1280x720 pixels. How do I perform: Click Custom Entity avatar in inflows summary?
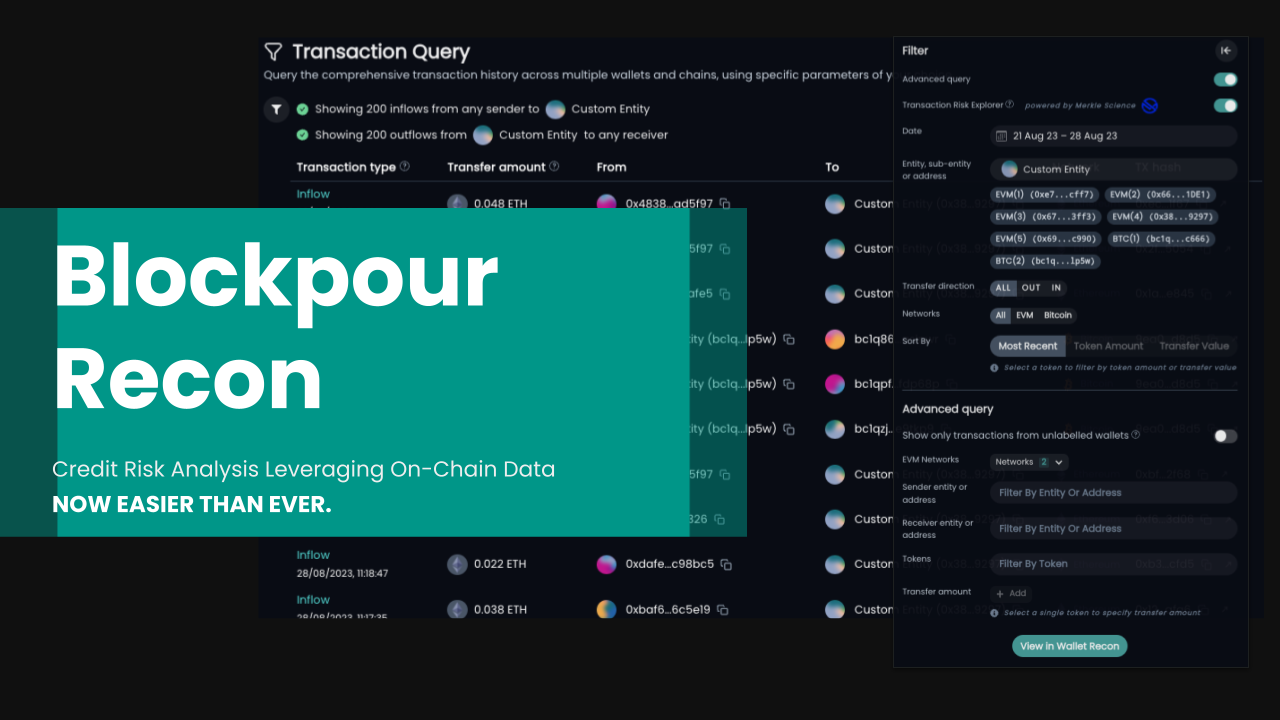(x=555, y=109)
